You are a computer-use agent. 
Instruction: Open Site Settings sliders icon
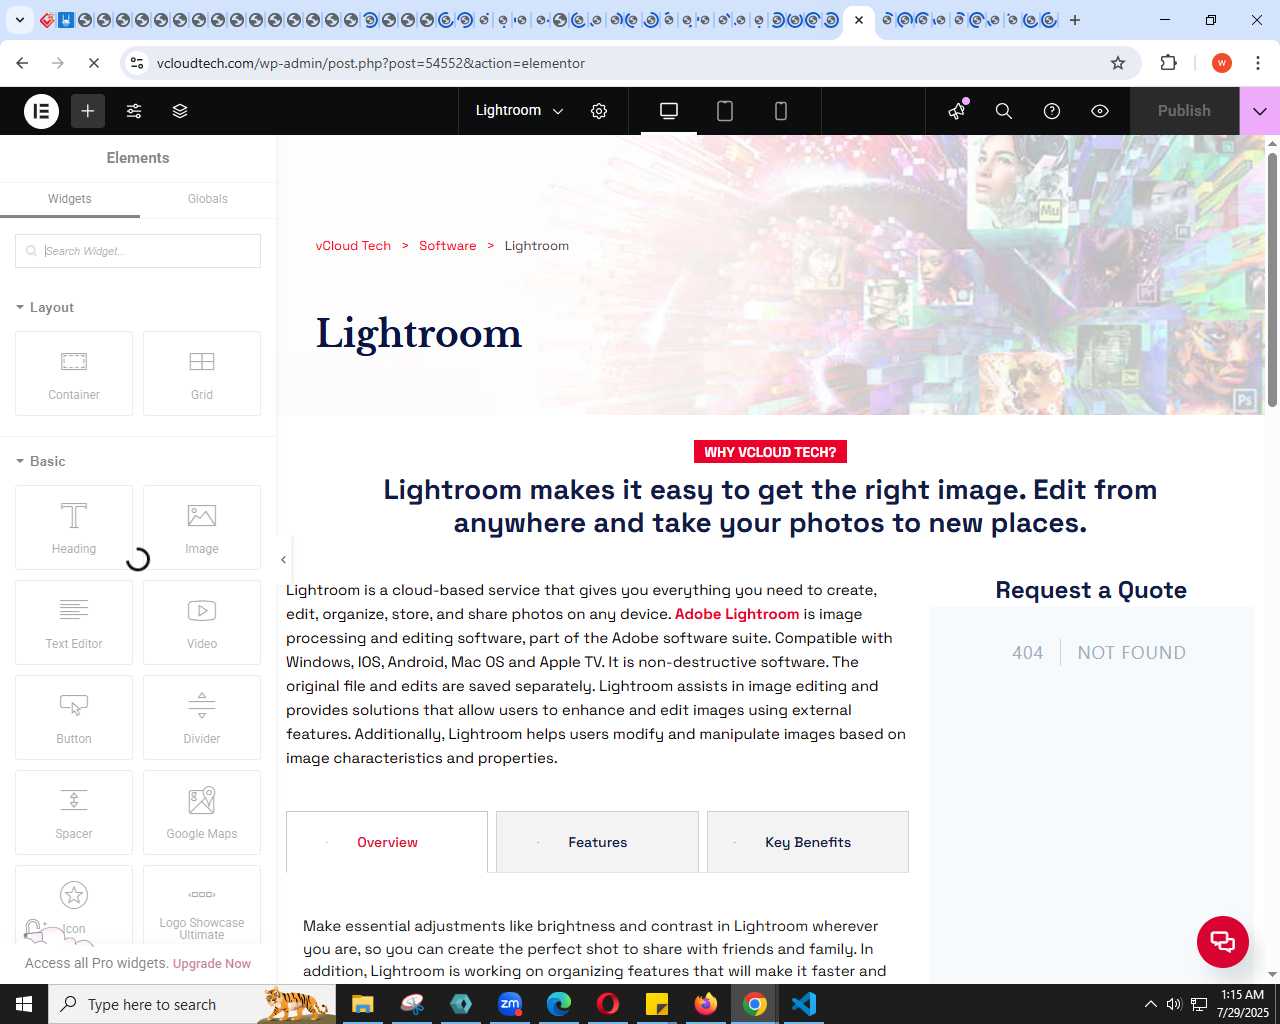click(134, 111)
